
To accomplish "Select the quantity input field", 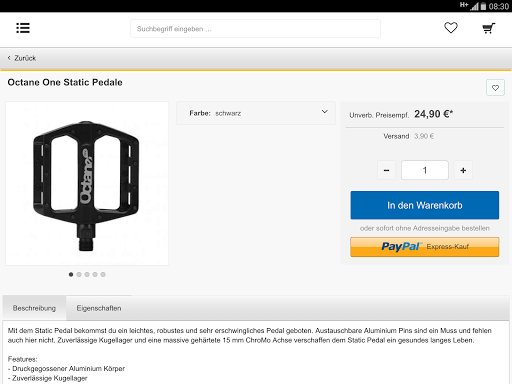I will [425, 170].
